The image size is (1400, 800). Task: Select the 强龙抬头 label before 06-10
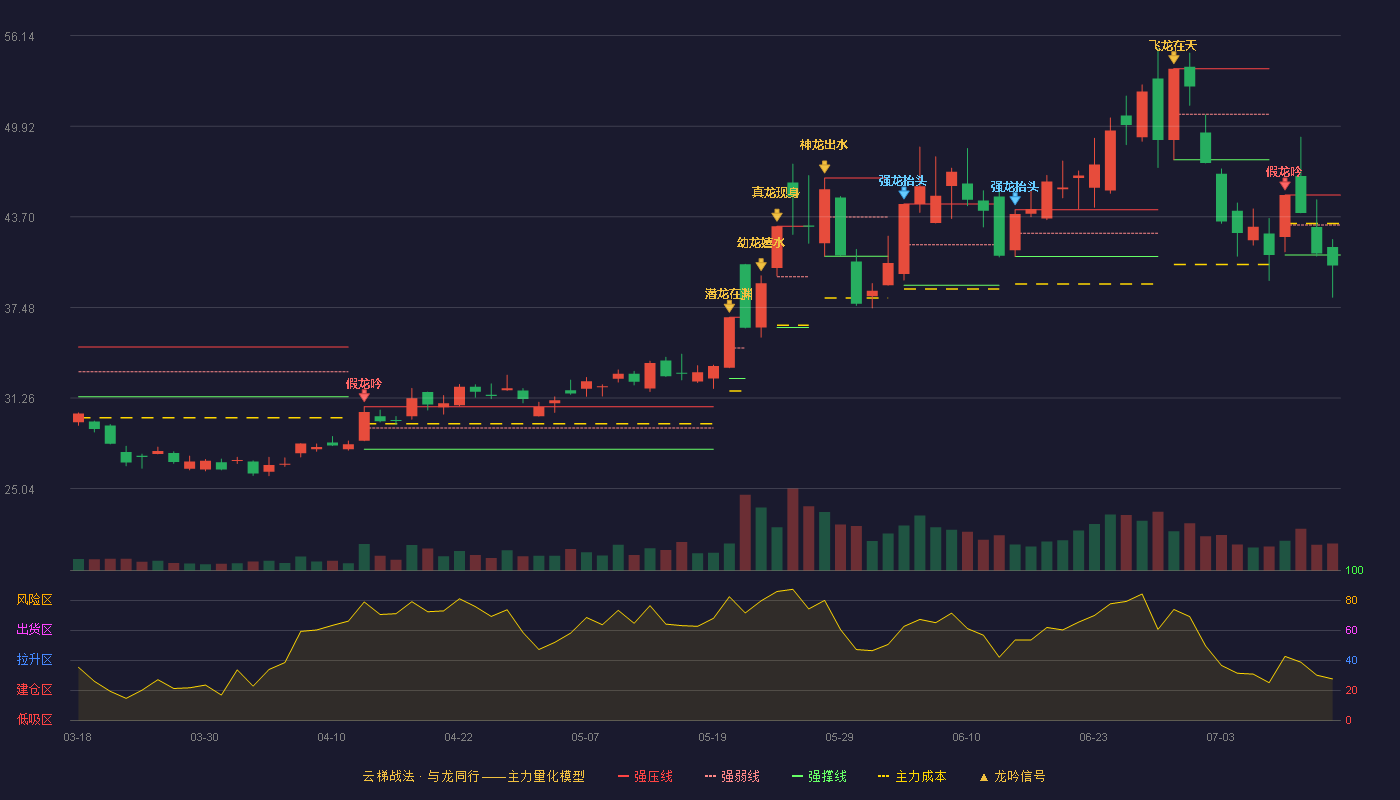coord(903,180)
